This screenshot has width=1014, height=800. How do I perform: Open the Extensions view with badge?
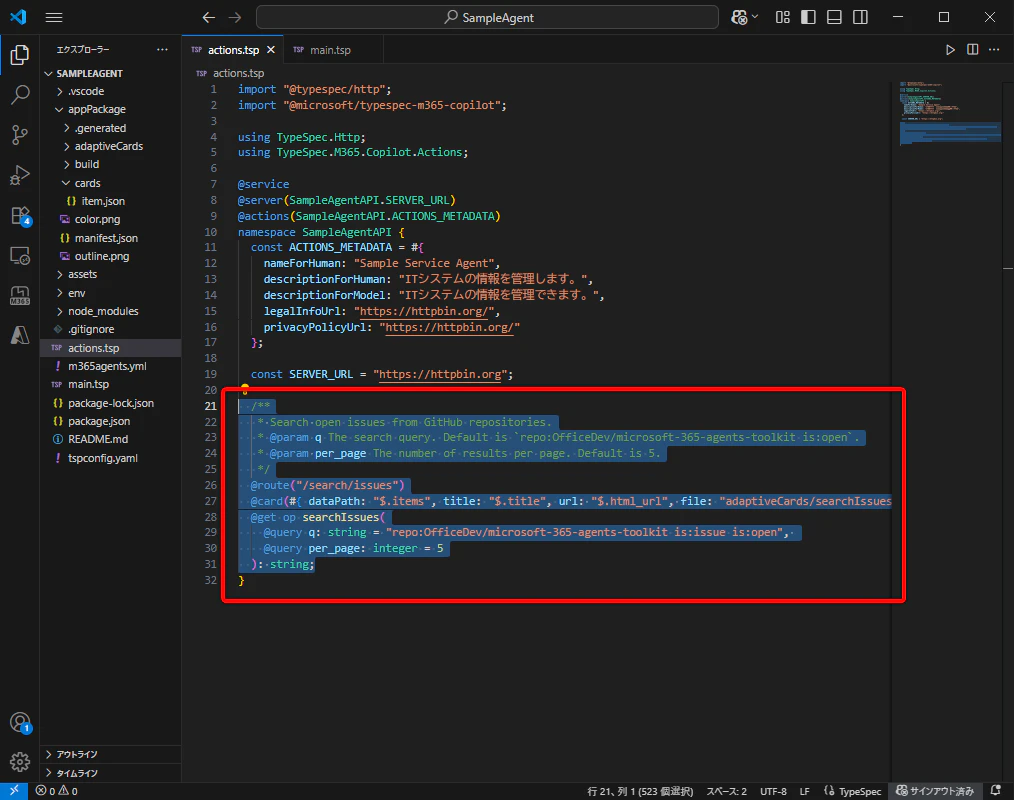[x=19, y=215]
